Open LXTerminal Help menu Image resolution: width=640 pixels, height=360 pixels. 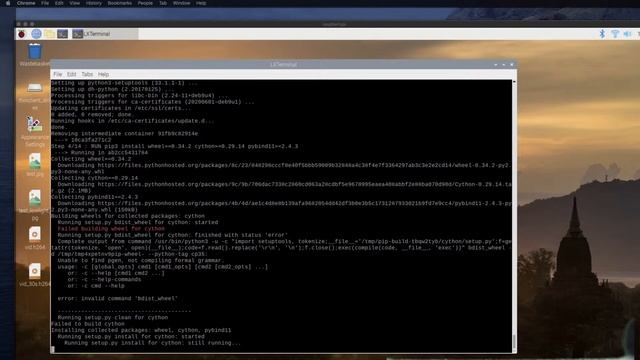tap(103, 74)
